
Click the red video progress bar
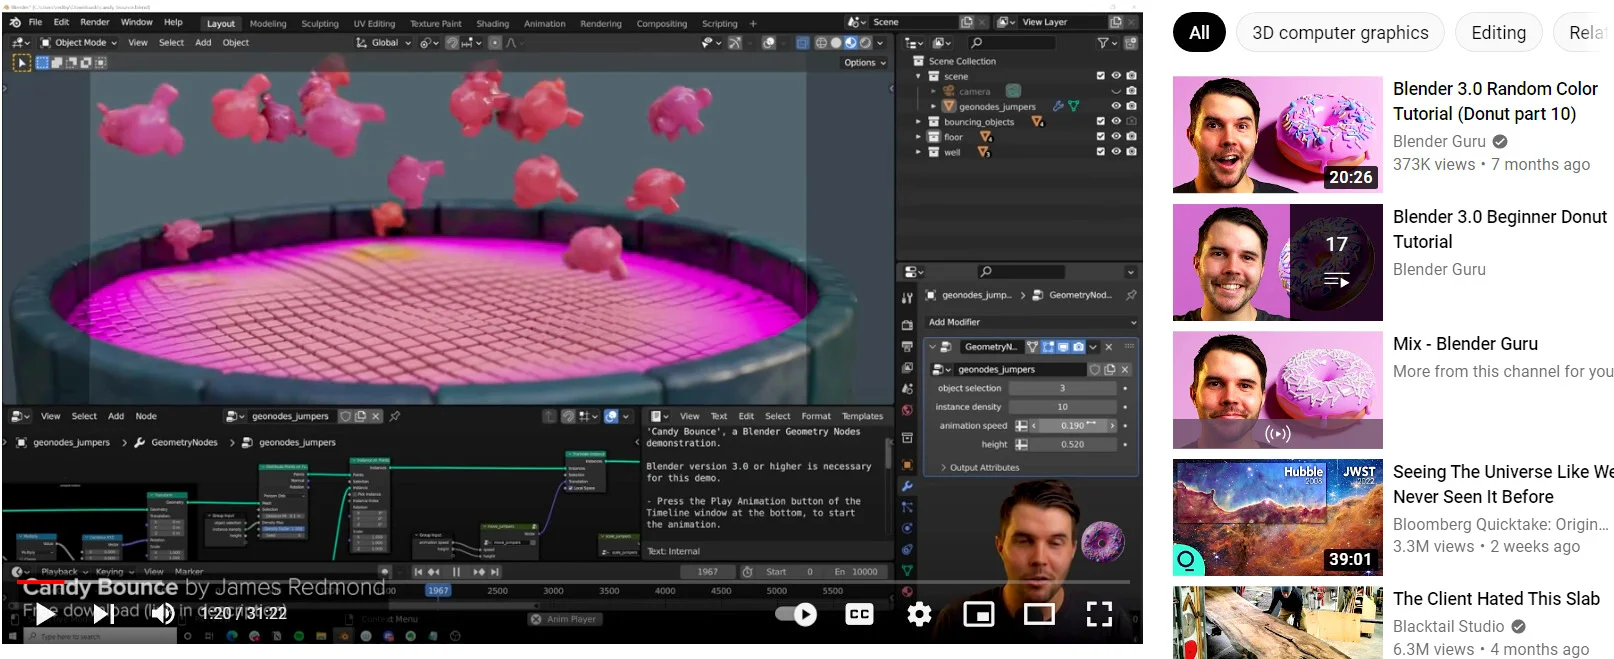pyautogui.click(x=40, y=581)
